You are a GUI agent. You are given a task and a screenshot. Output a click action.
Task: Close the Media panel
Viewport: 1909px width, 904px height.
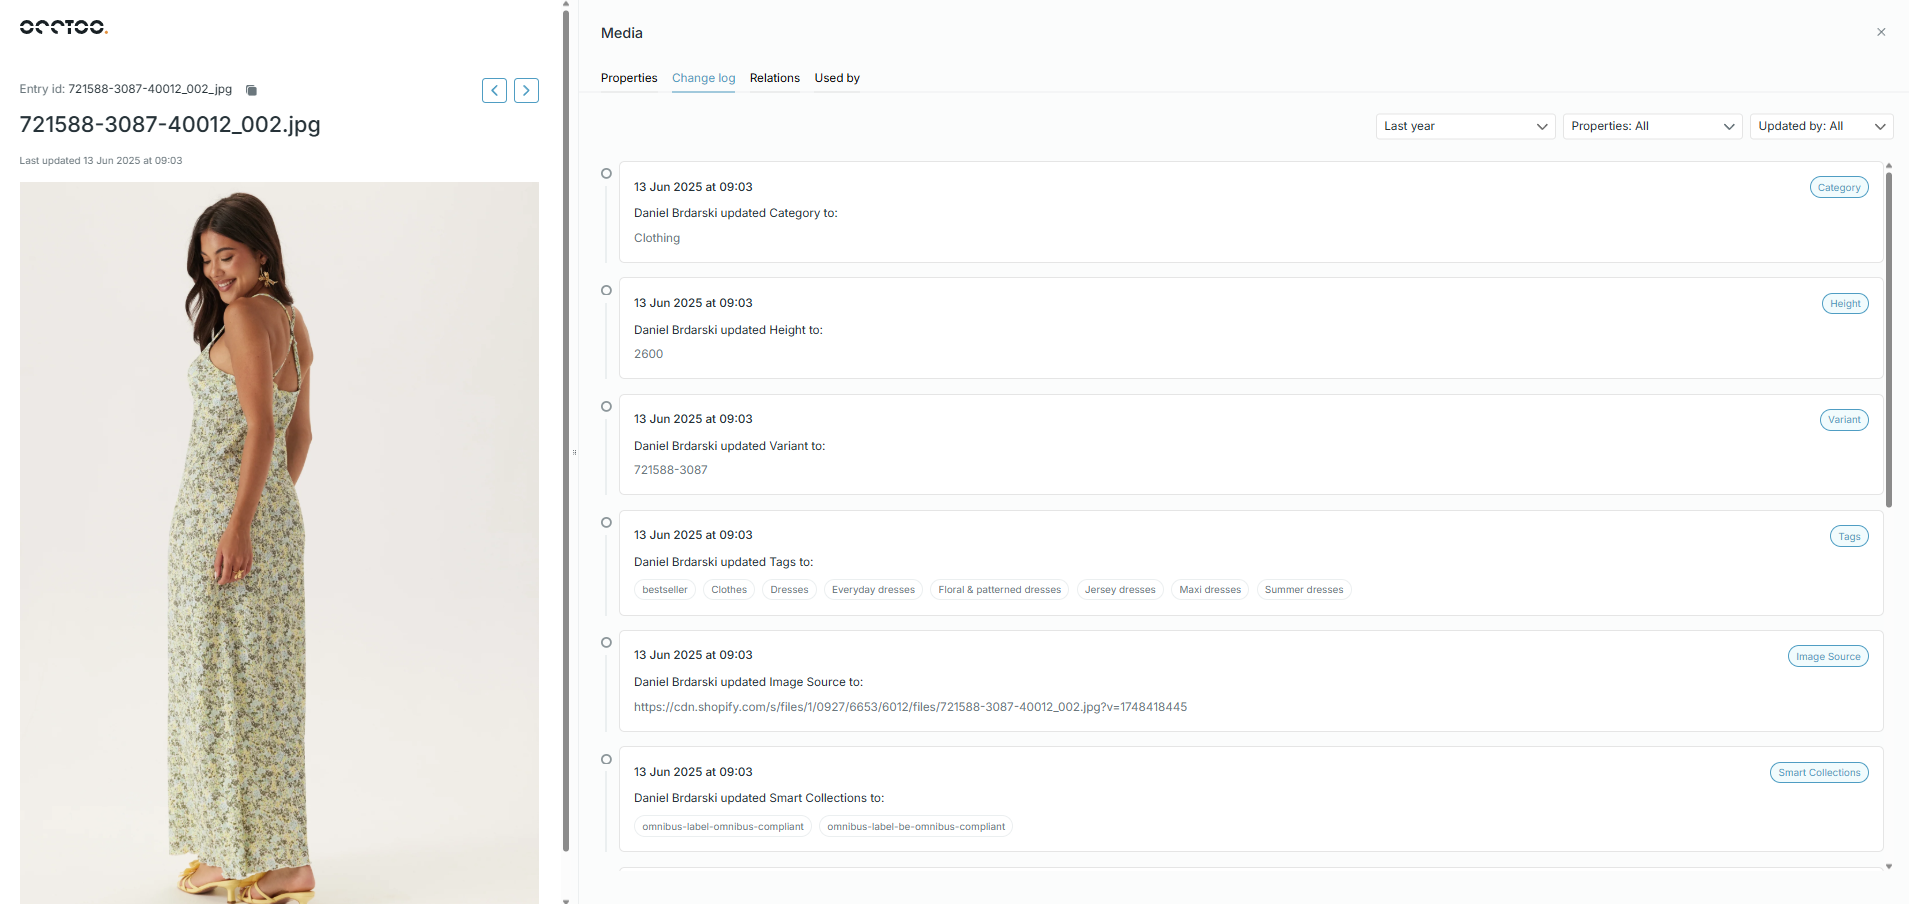[1881, 32]
